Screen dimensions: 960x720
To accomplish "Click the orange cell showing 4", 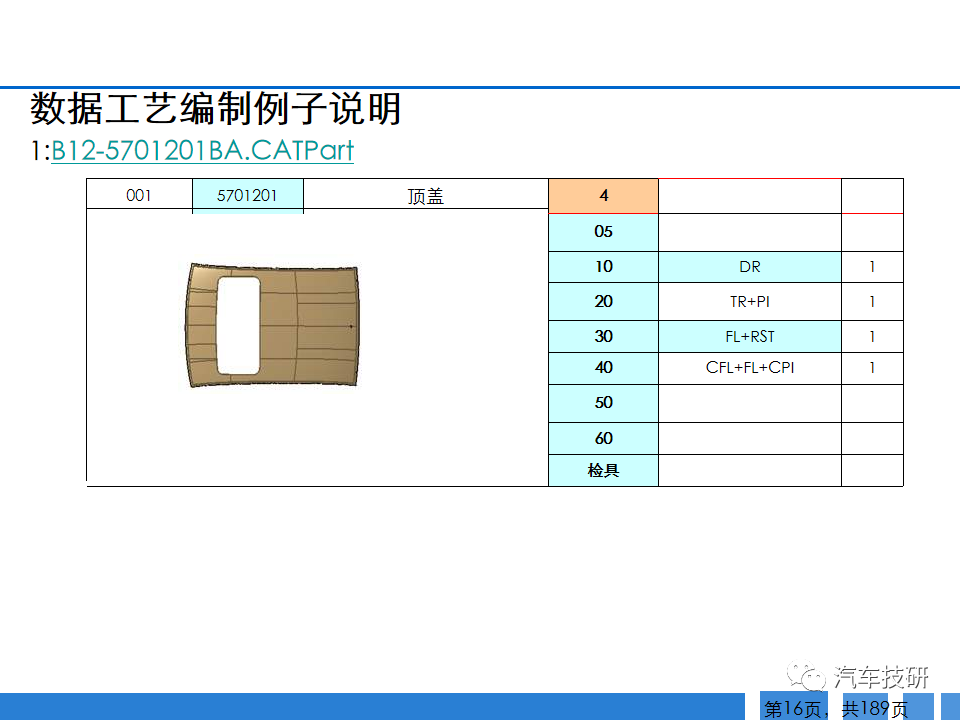I will click(604, 195).
